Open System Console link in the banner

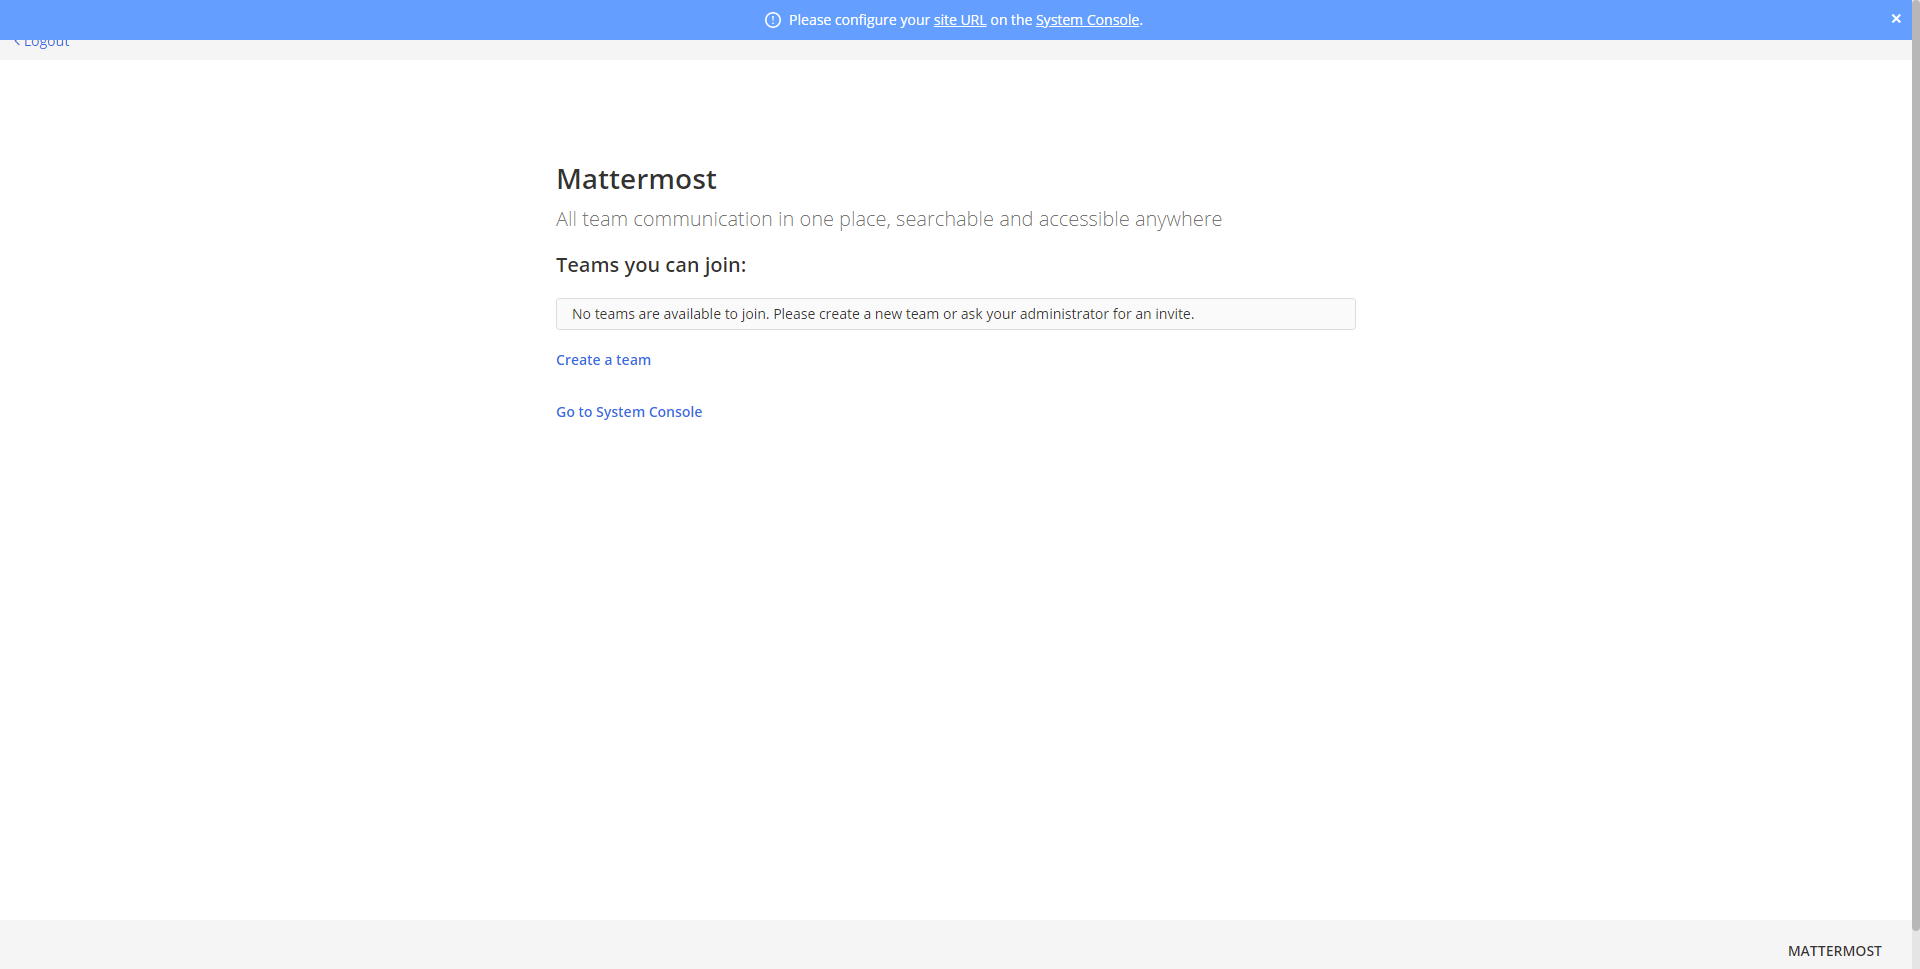1087,20
